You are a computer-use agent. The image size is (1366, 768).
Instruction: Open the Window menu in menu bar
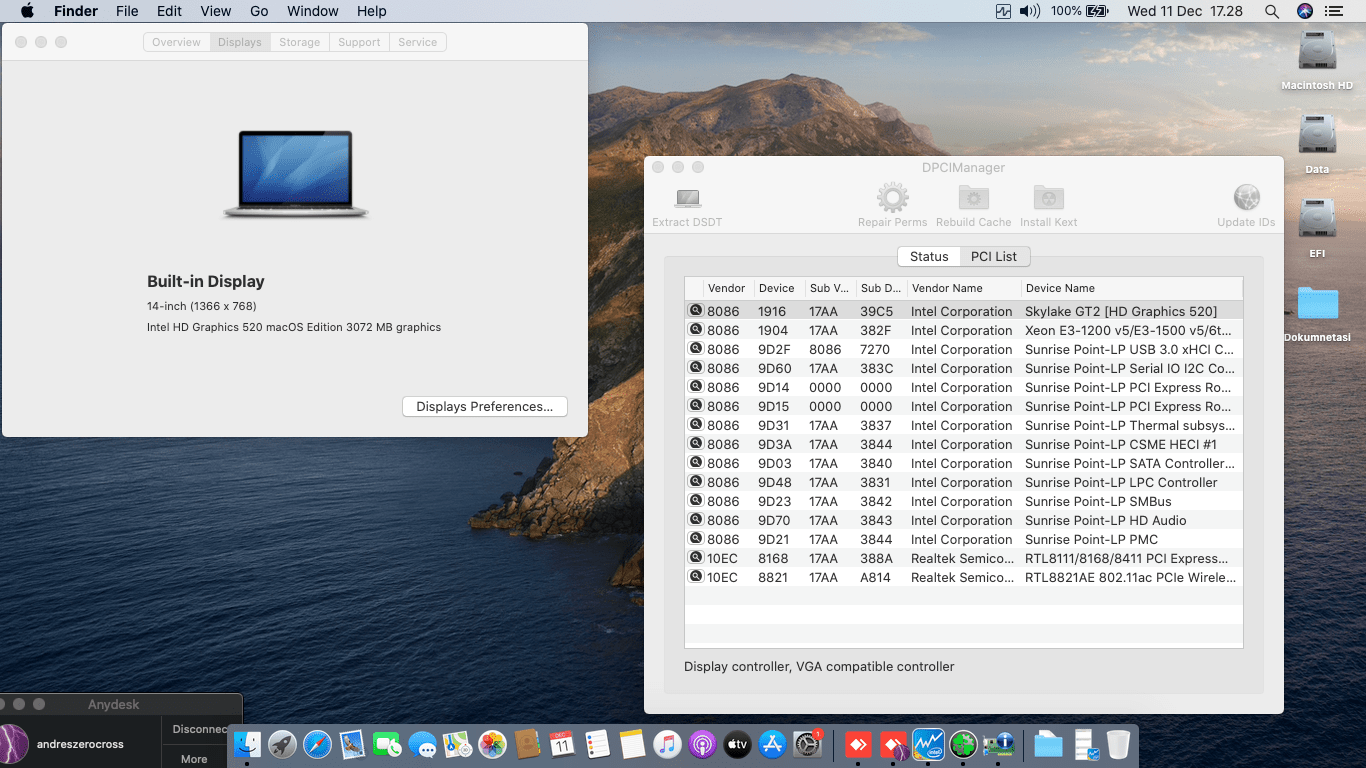pos(312,11)
